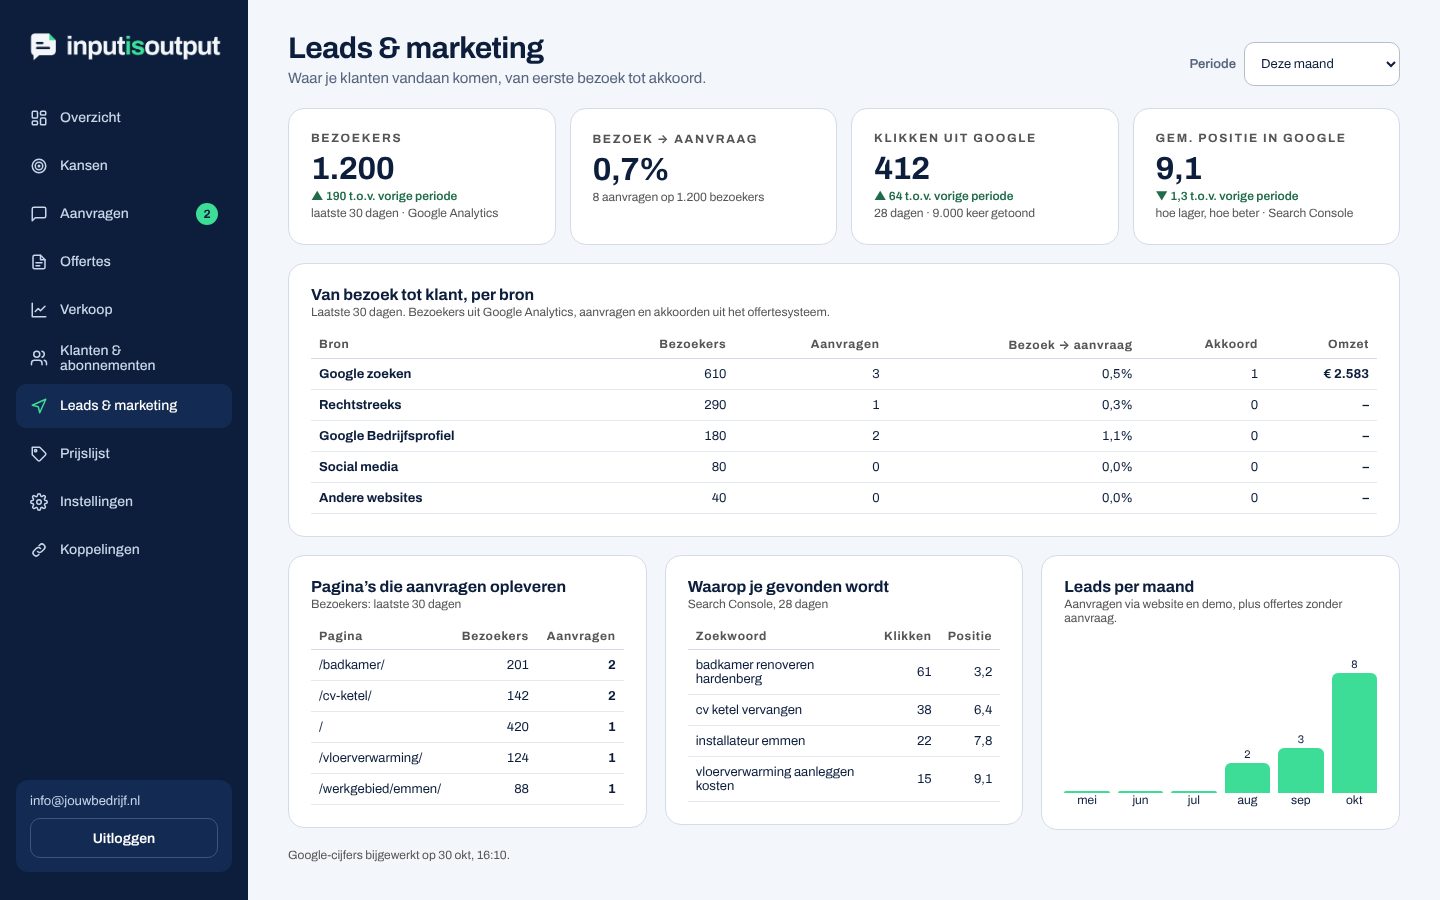The width and height of the screenshot is (1440, 900).
Task: Click the Kansen target icon
Action: tap(39, 166)
